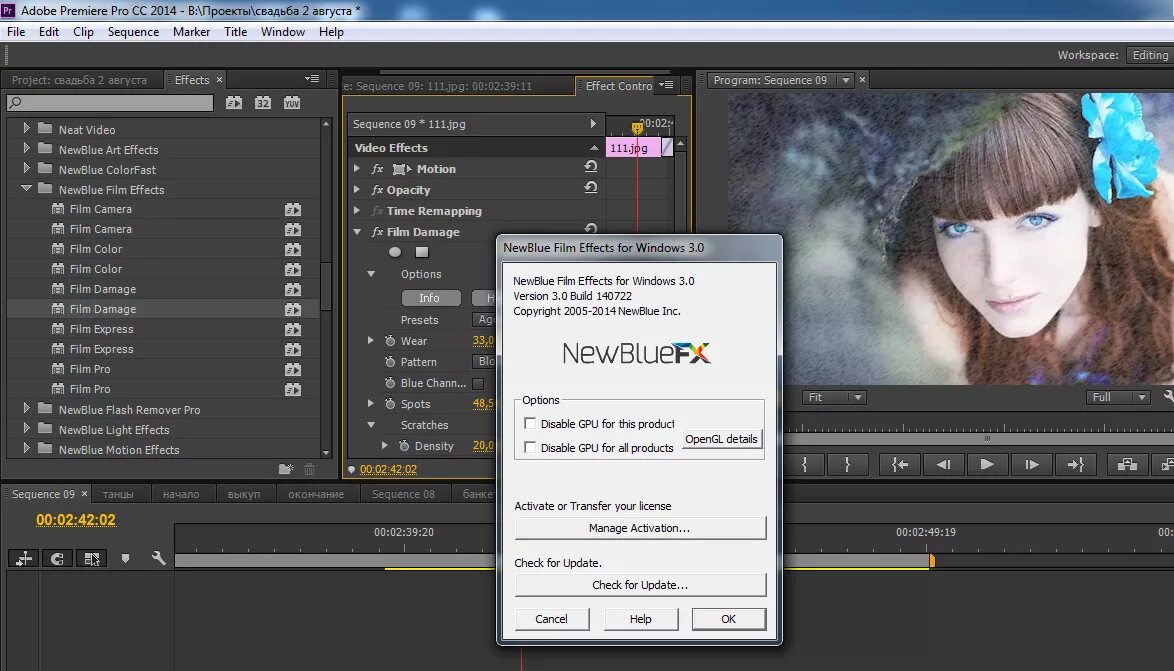Collapse the NewBlue Film Effects folder

[26, 189]
